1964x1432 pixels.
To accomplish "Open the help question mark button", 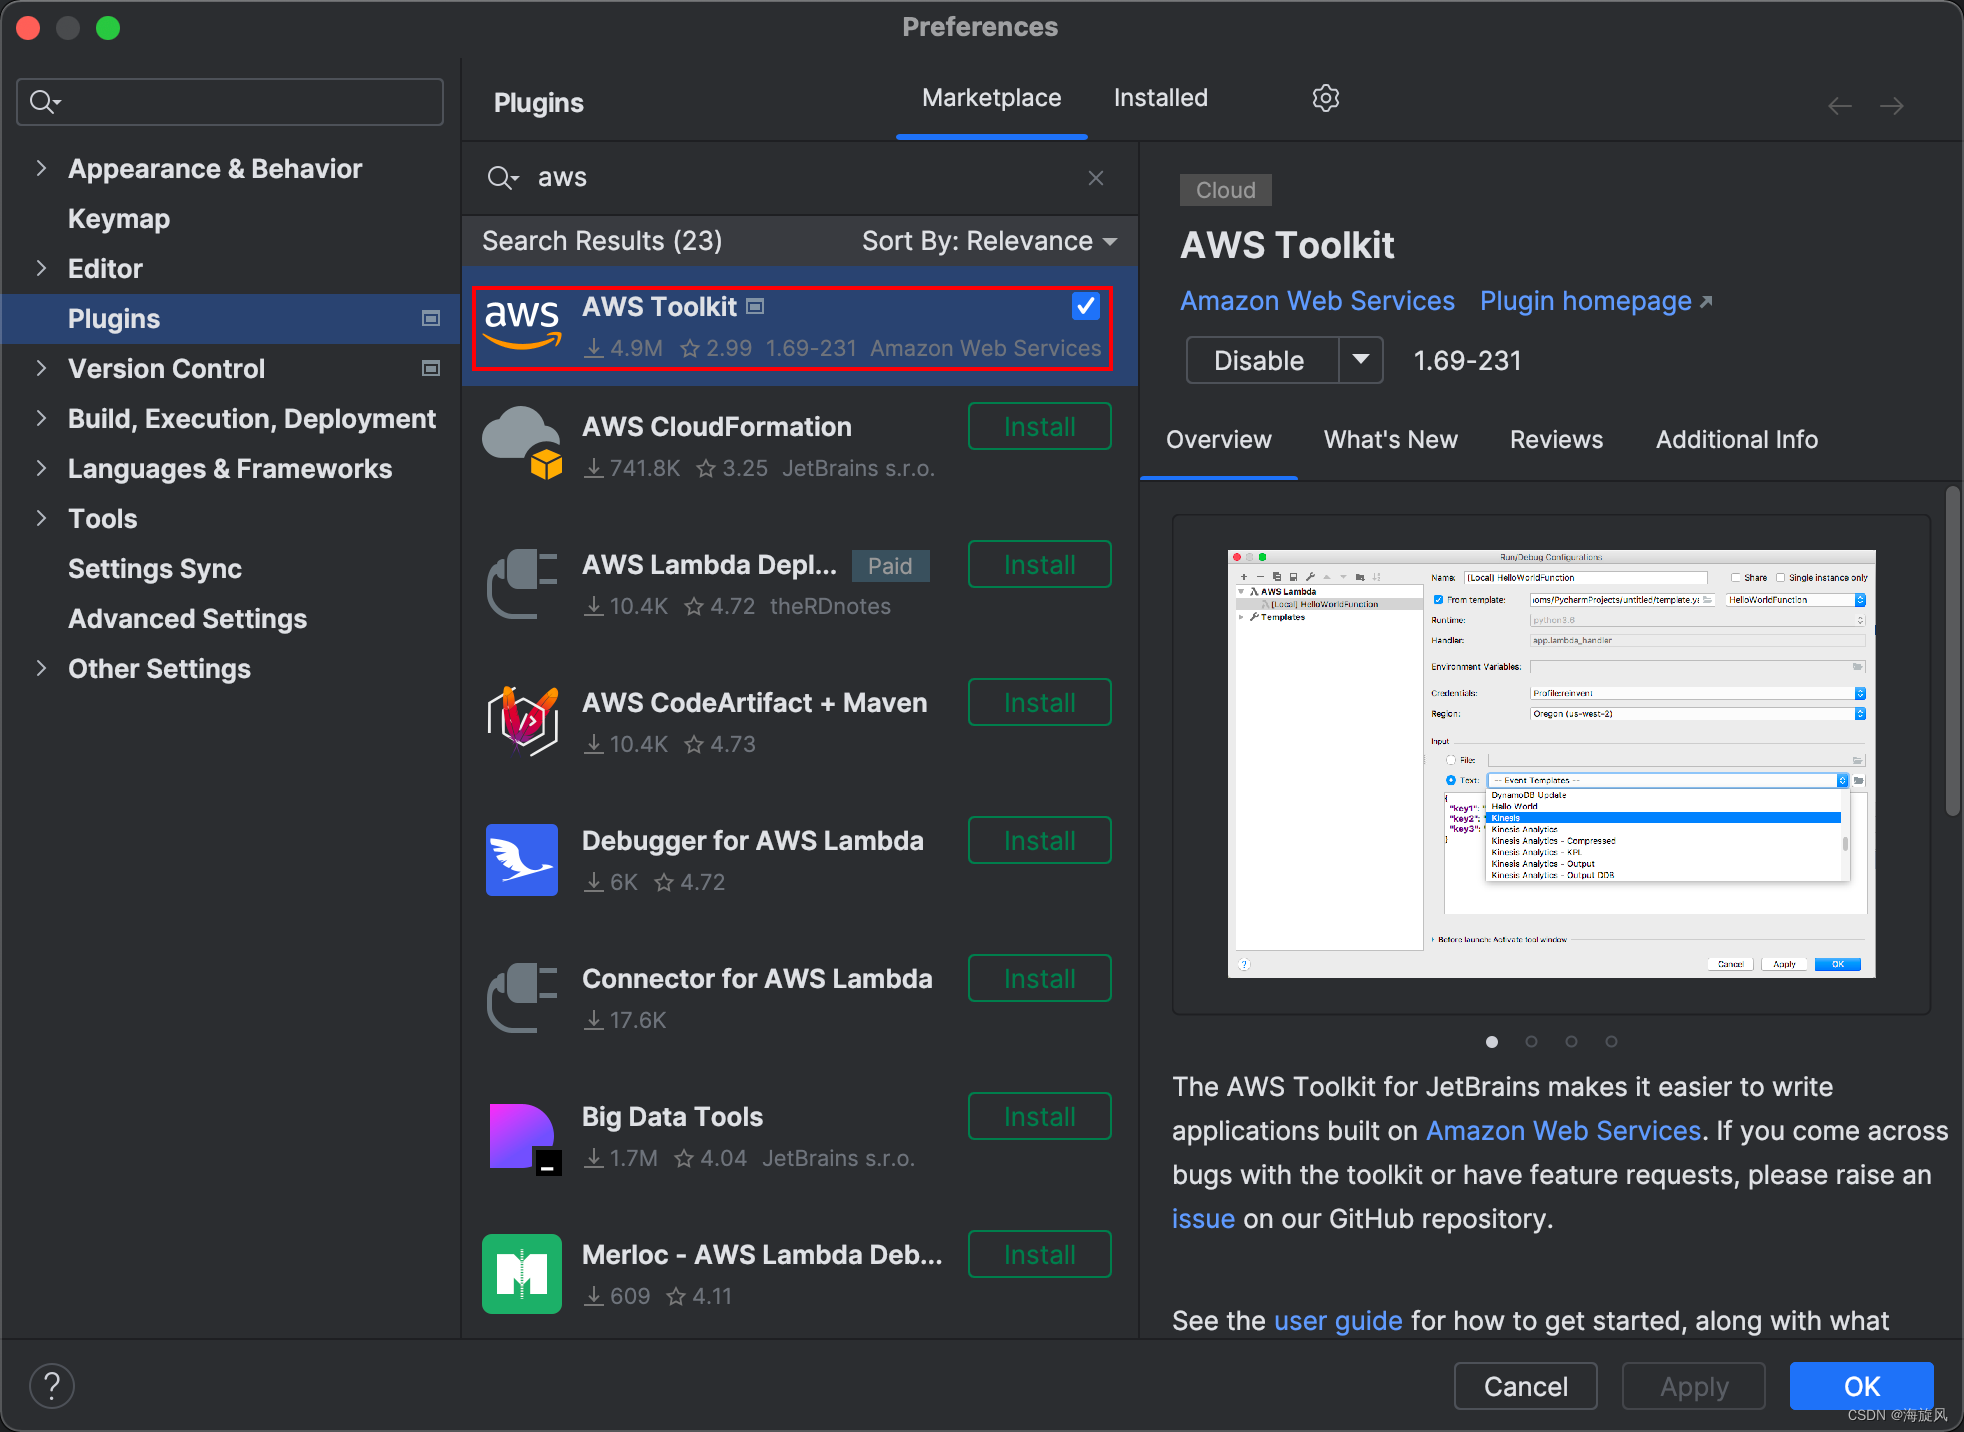I will 52,1386.
